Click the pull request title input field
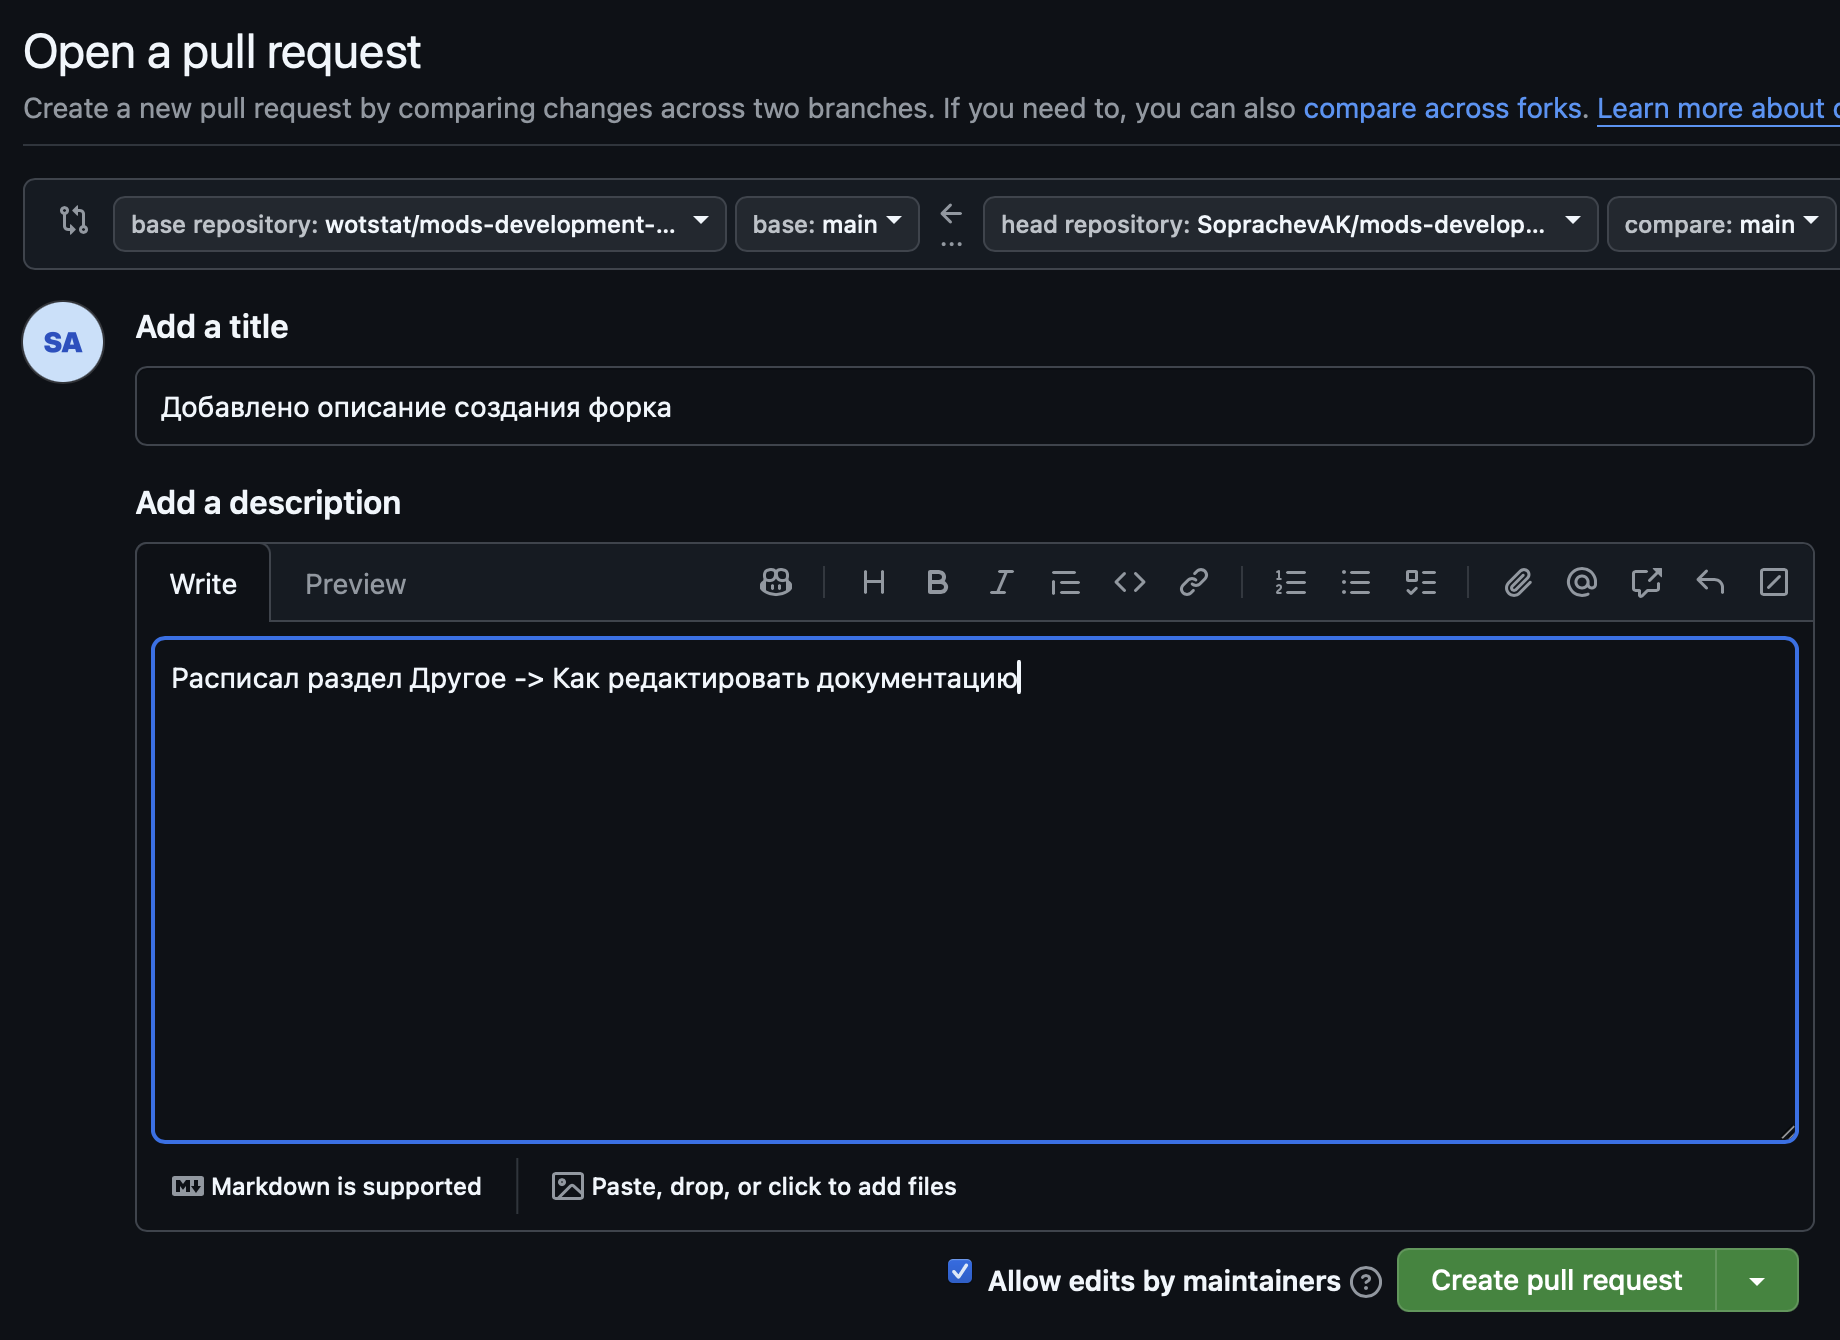 point(974,407)
